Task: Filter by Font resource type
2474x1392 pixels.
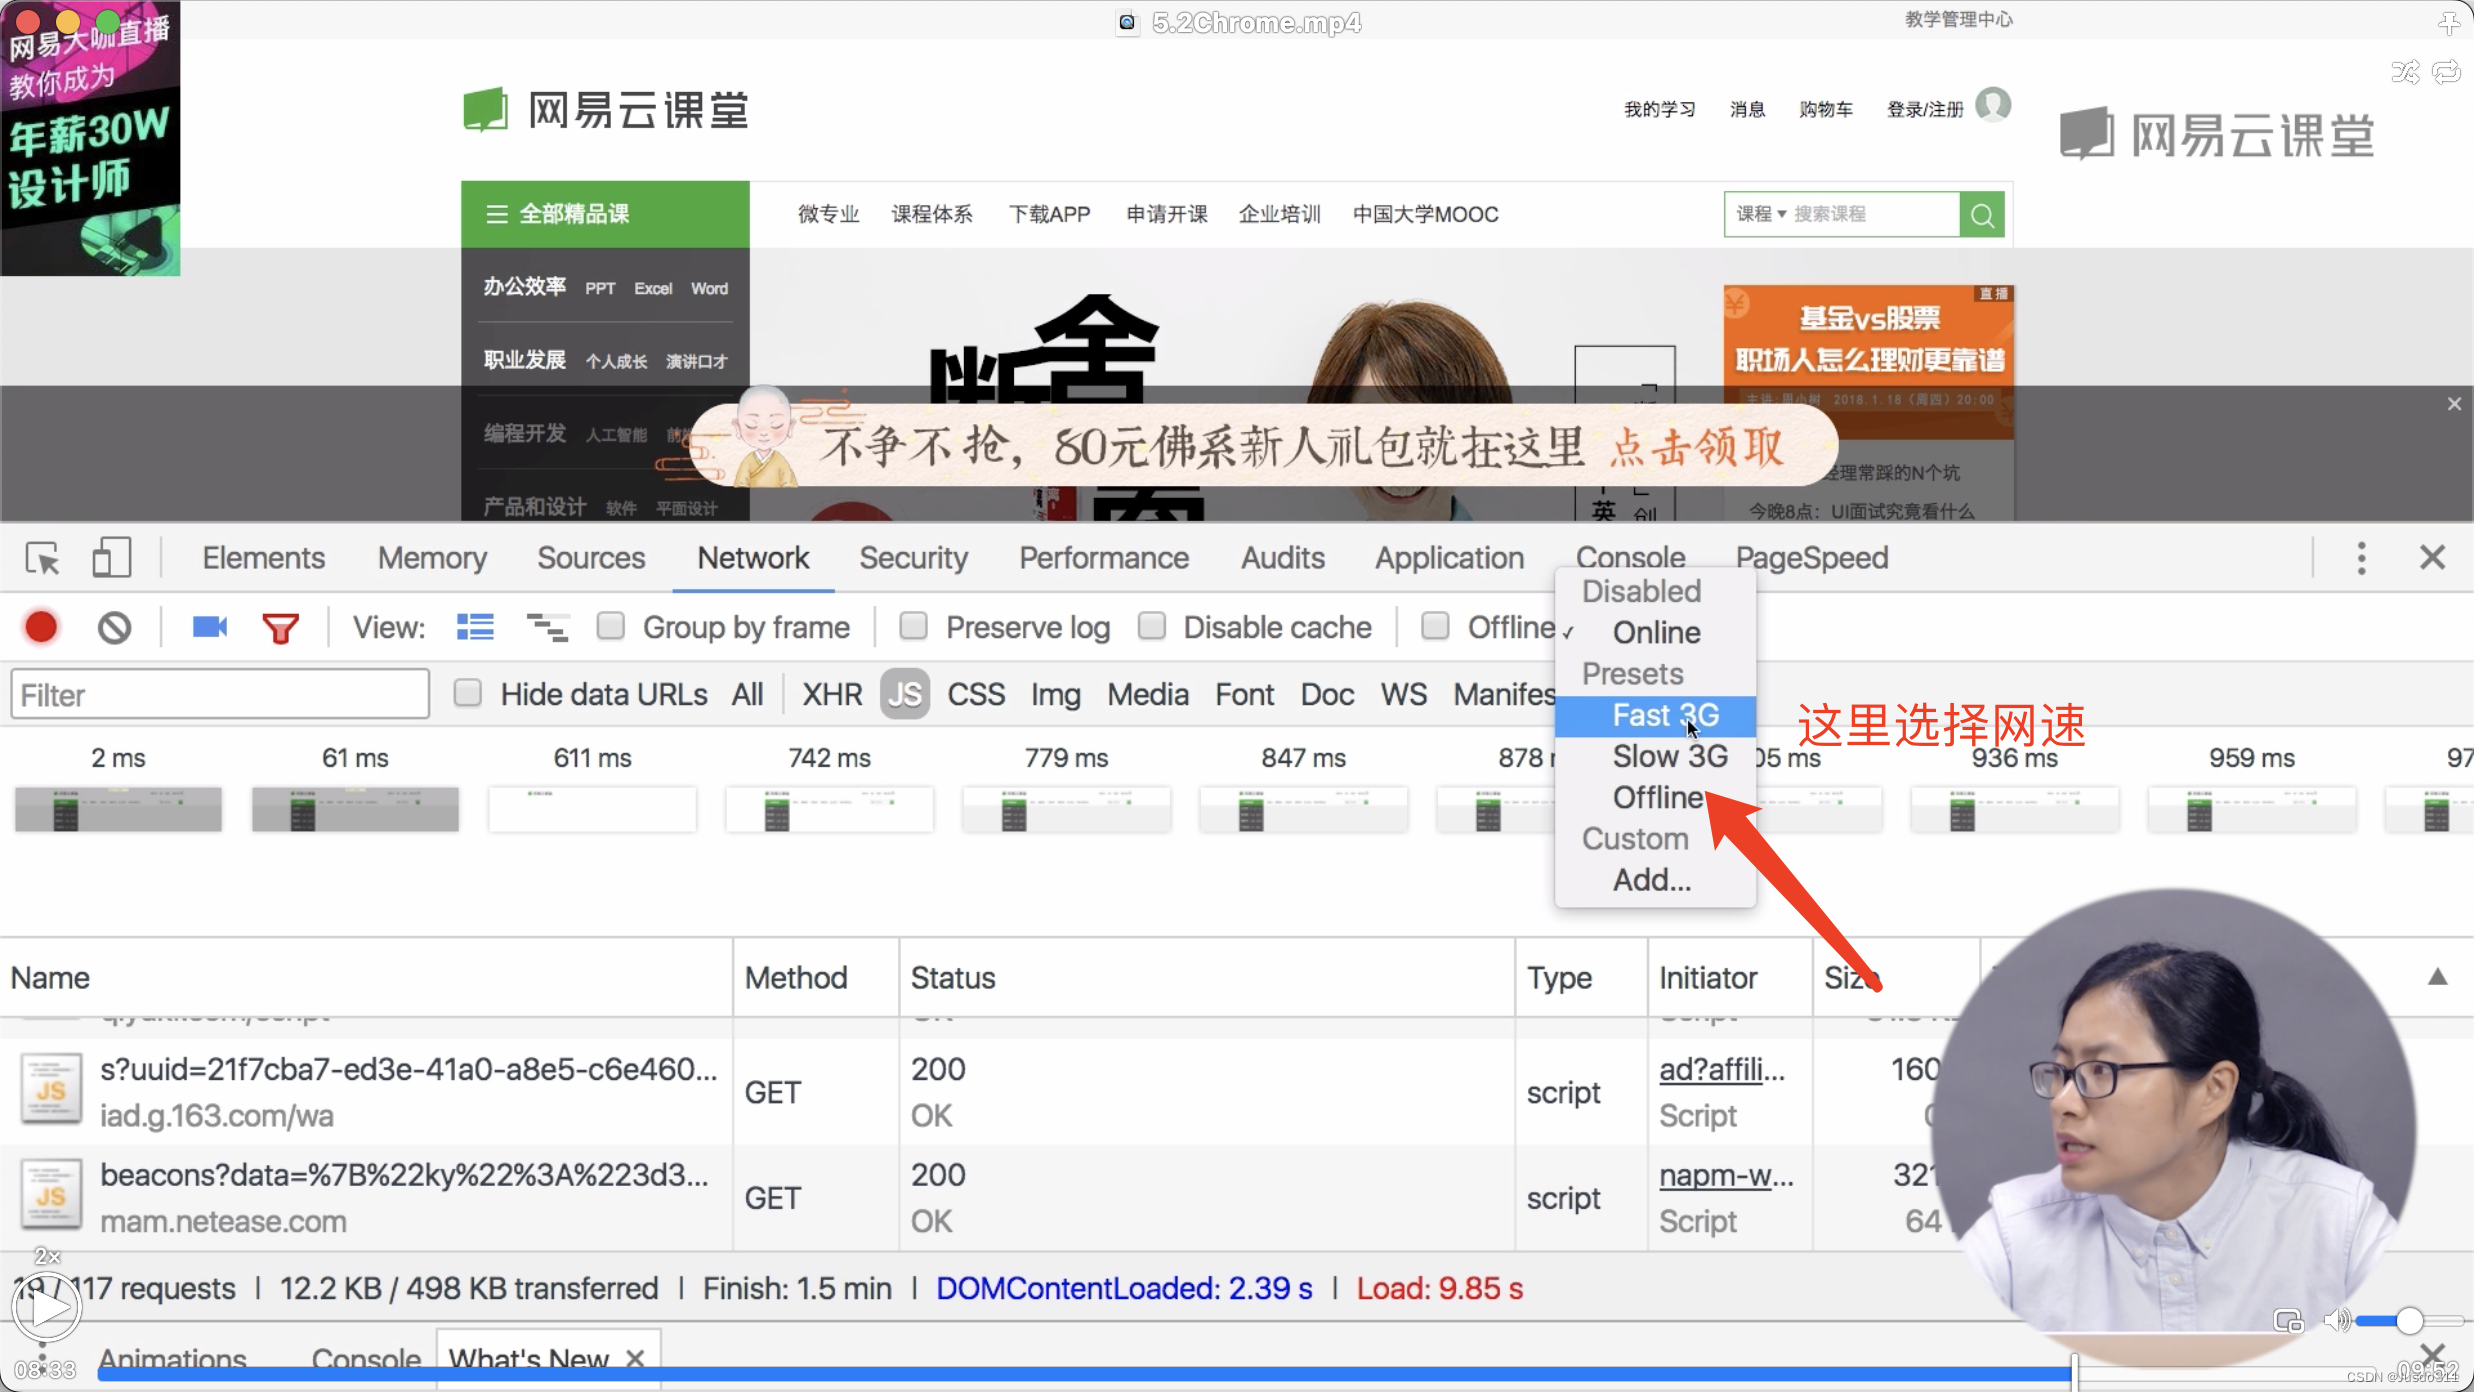Action: coord(1244,694)
